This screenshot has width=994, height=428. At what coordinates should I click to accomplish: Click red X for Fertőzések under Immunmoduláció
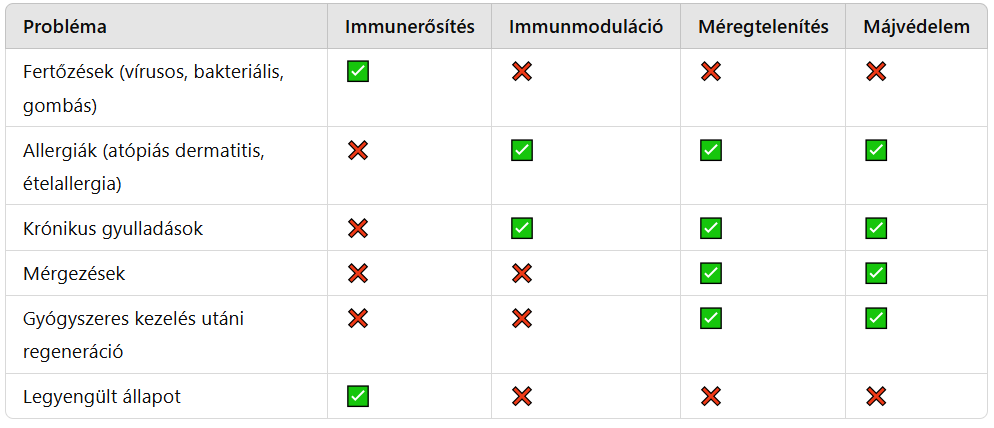(x=521, y=71)
